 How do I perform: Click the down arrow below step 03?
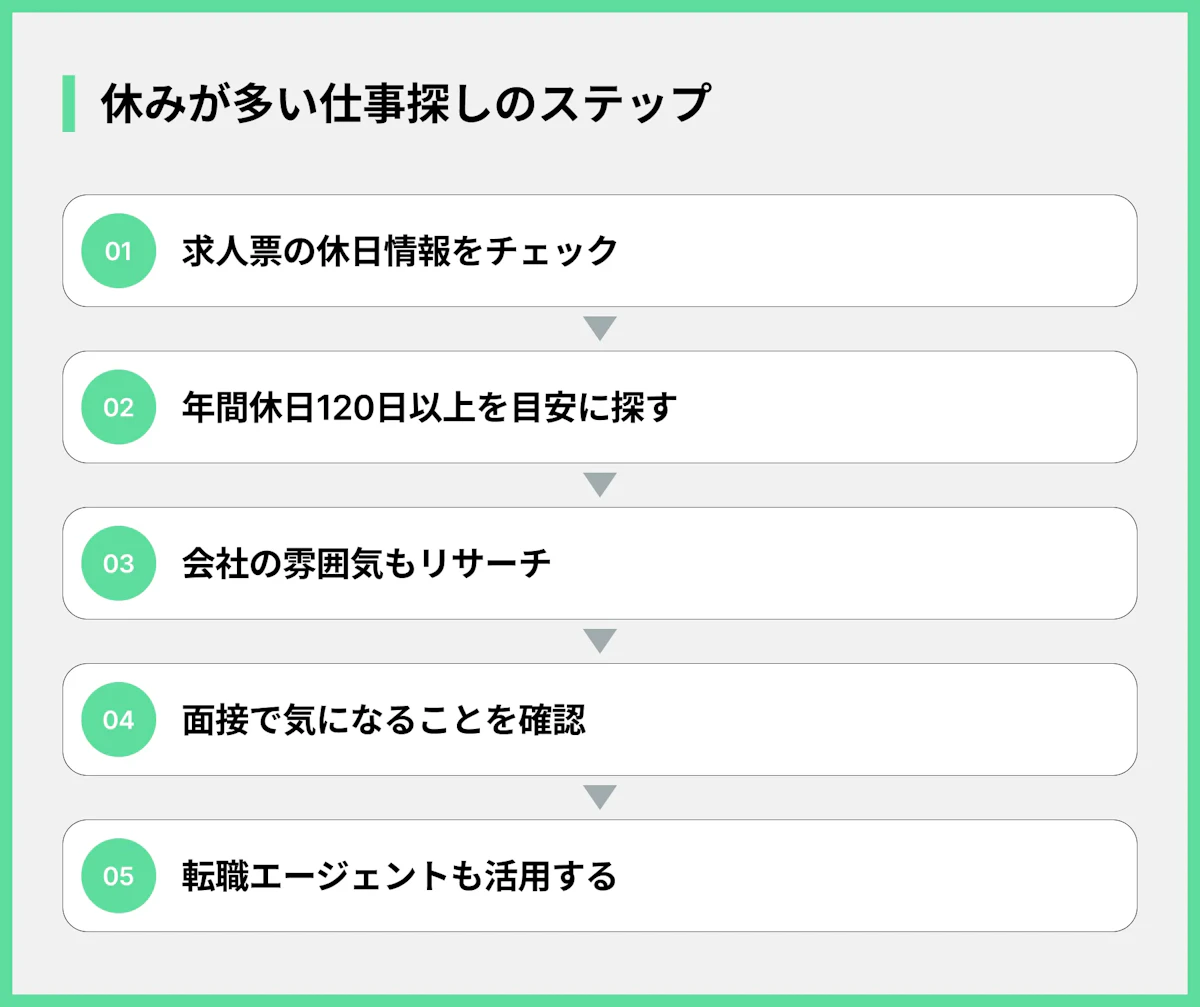tap(599, 641)
